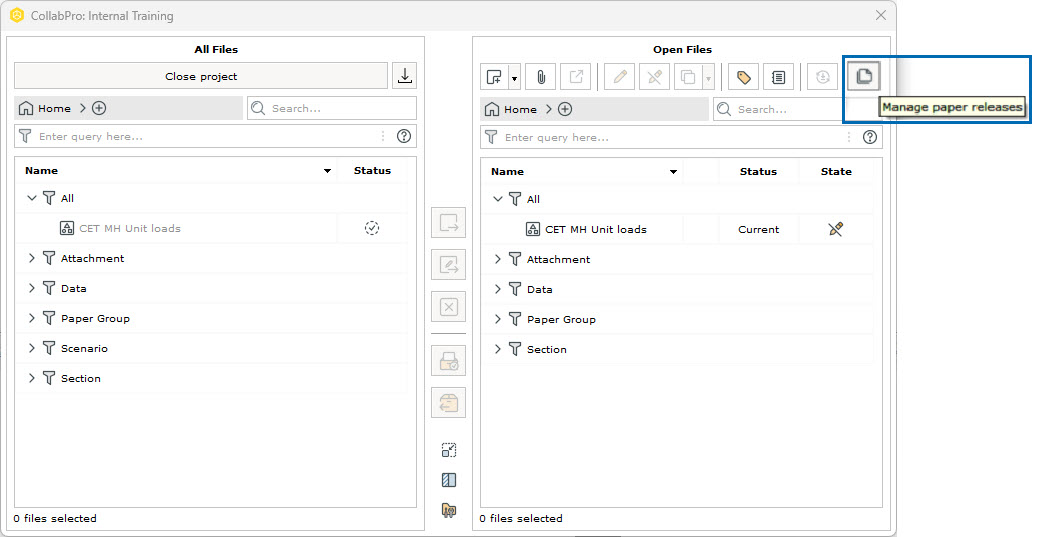Focus the All Files search field

pyautogui.click(x=332, y=108)
